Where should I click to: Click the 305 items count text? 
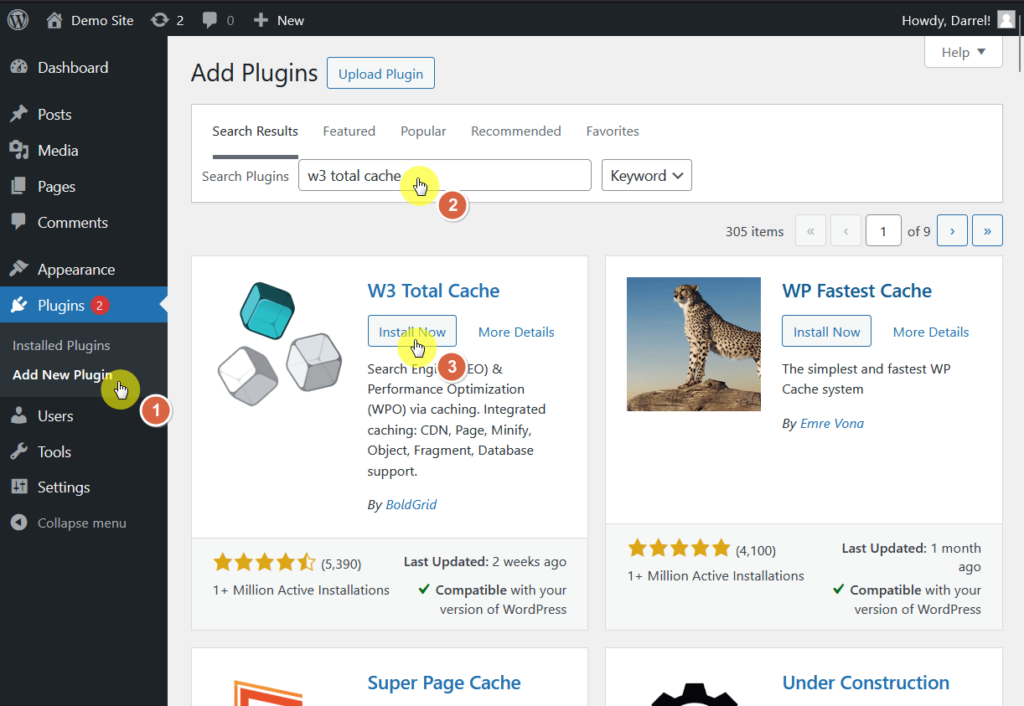coord(754,231)
